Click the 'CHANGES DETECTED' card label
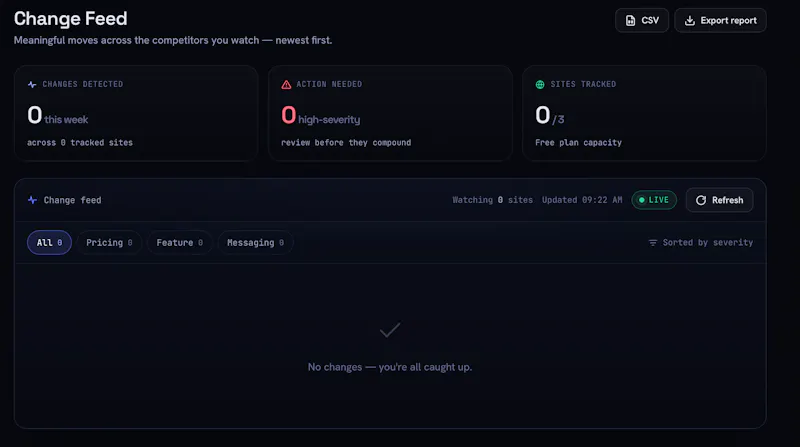Image resolution: width=800 pixels, height=447 pixels. tap(83, 84)
